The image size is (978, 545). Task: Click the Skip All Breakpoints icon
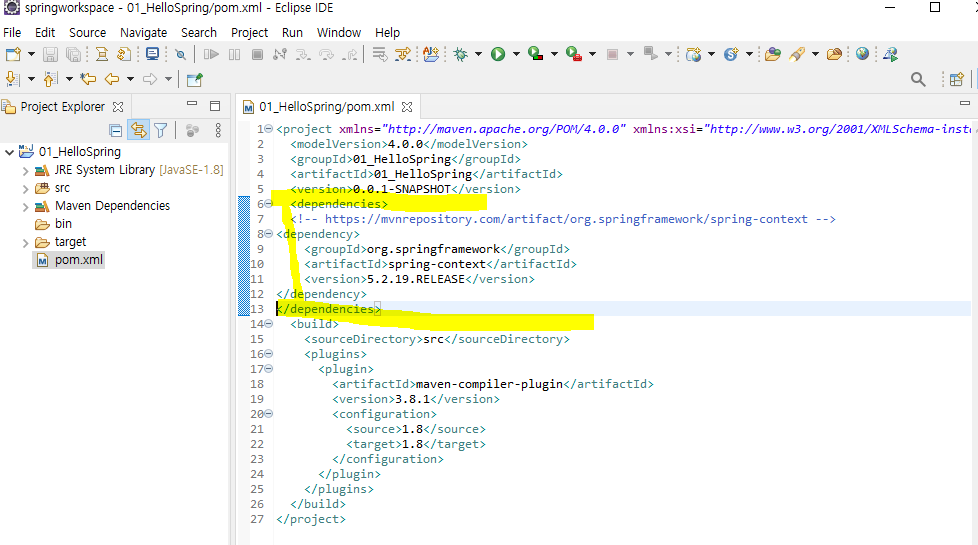(180, 54)
